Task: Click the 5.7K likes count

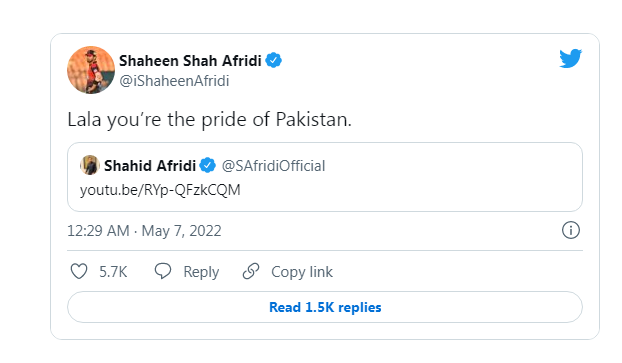Action: 113,272
